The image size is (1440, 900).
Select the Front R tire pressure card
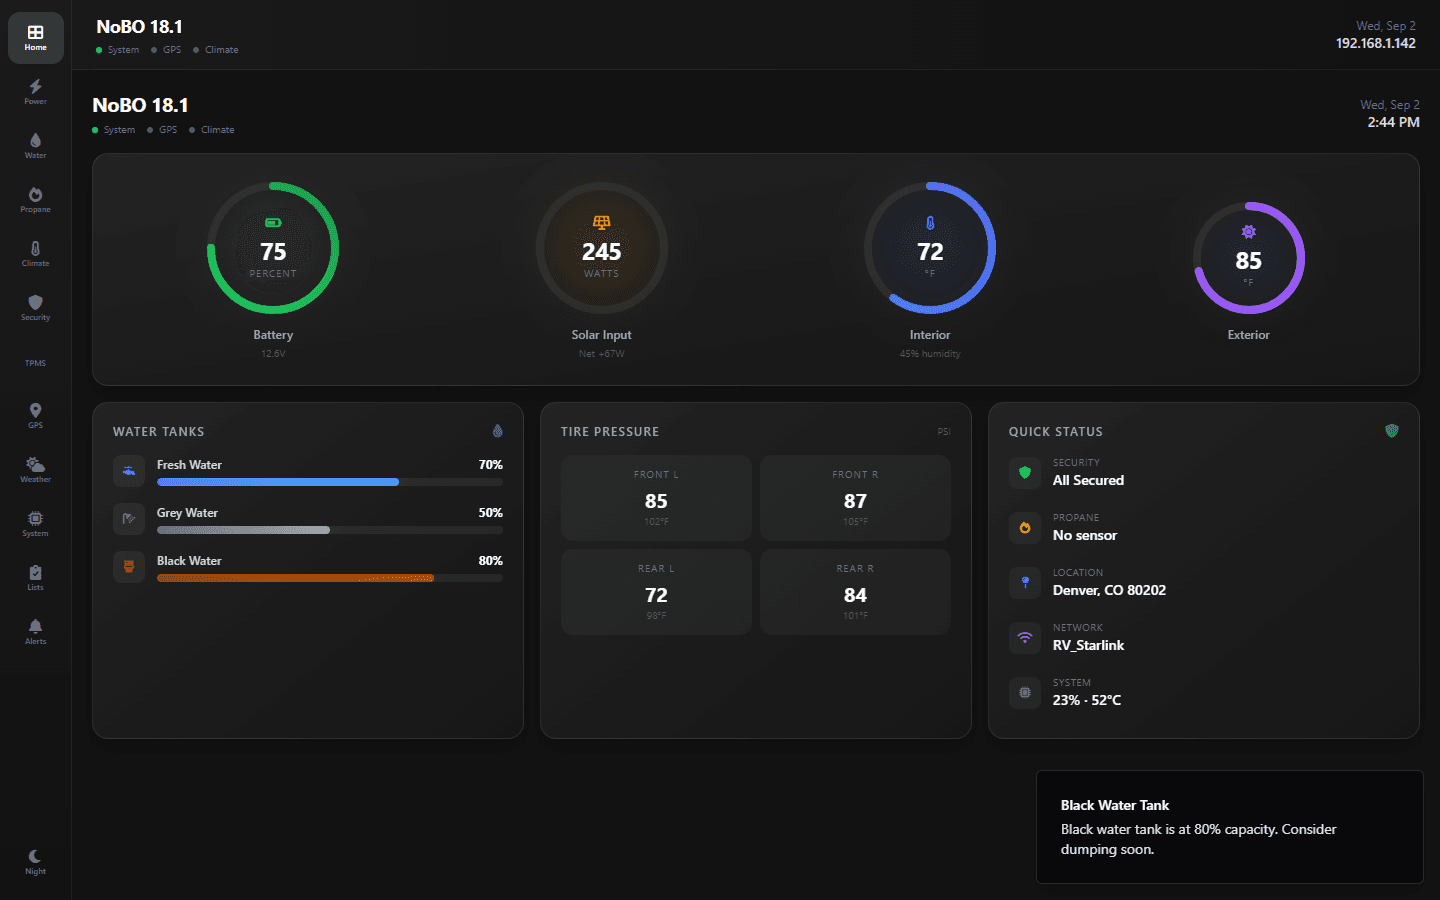[x=855, y=498]
